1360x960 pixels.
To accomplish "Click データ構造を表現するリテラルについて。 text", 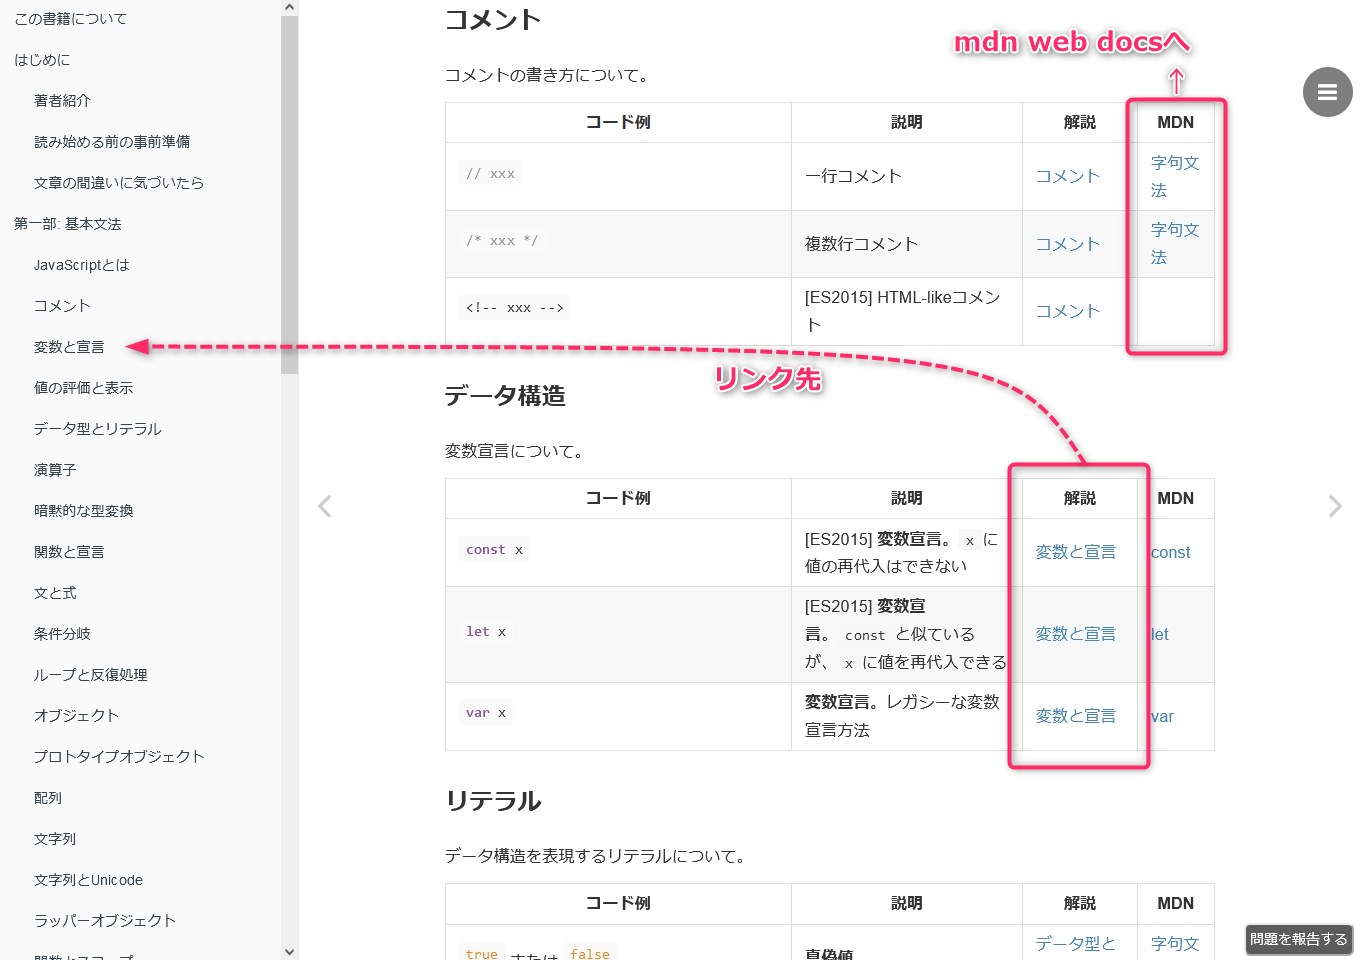I will pos(598,856).
